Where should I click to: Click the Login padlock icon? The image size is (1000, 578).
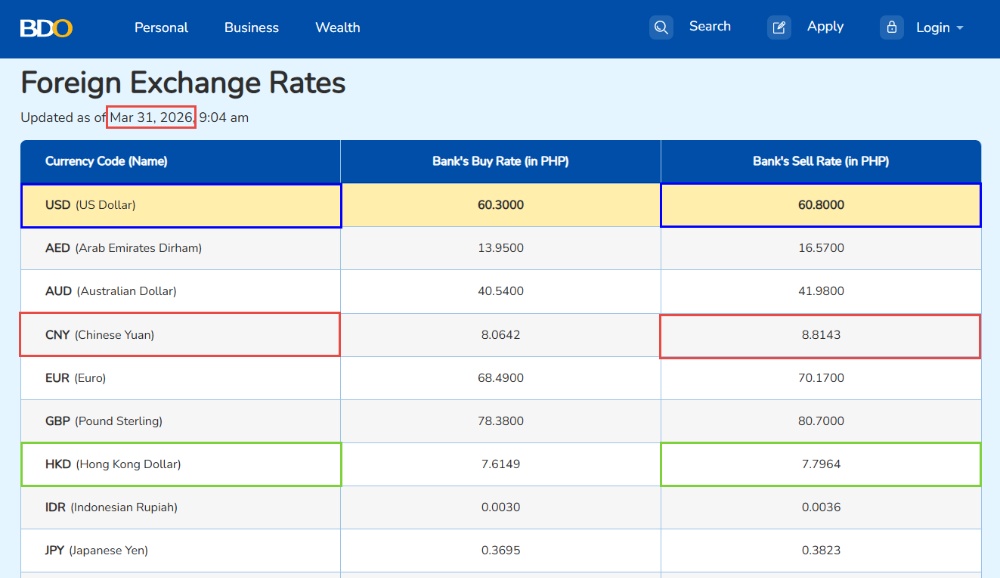[892, 27]
